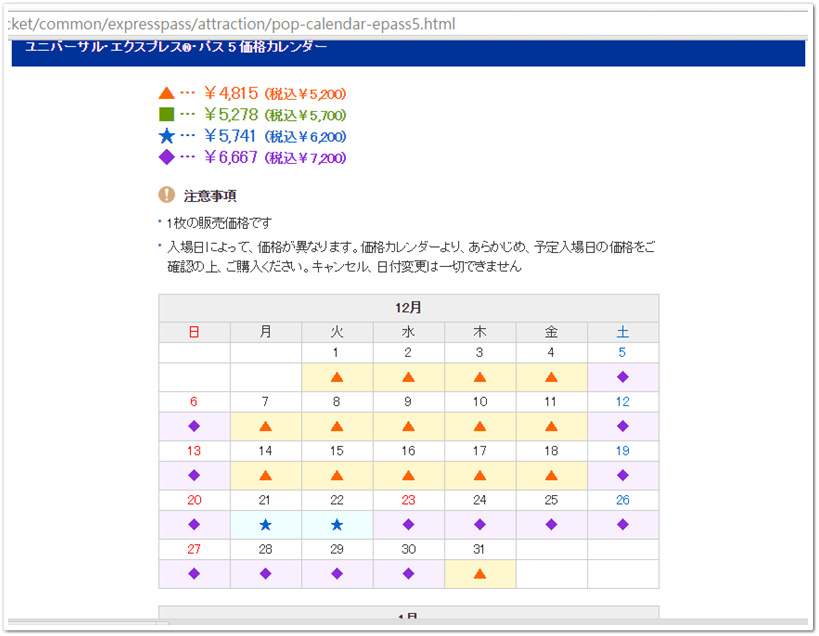
Task: Click the date number 16
Action: (408, 451)
